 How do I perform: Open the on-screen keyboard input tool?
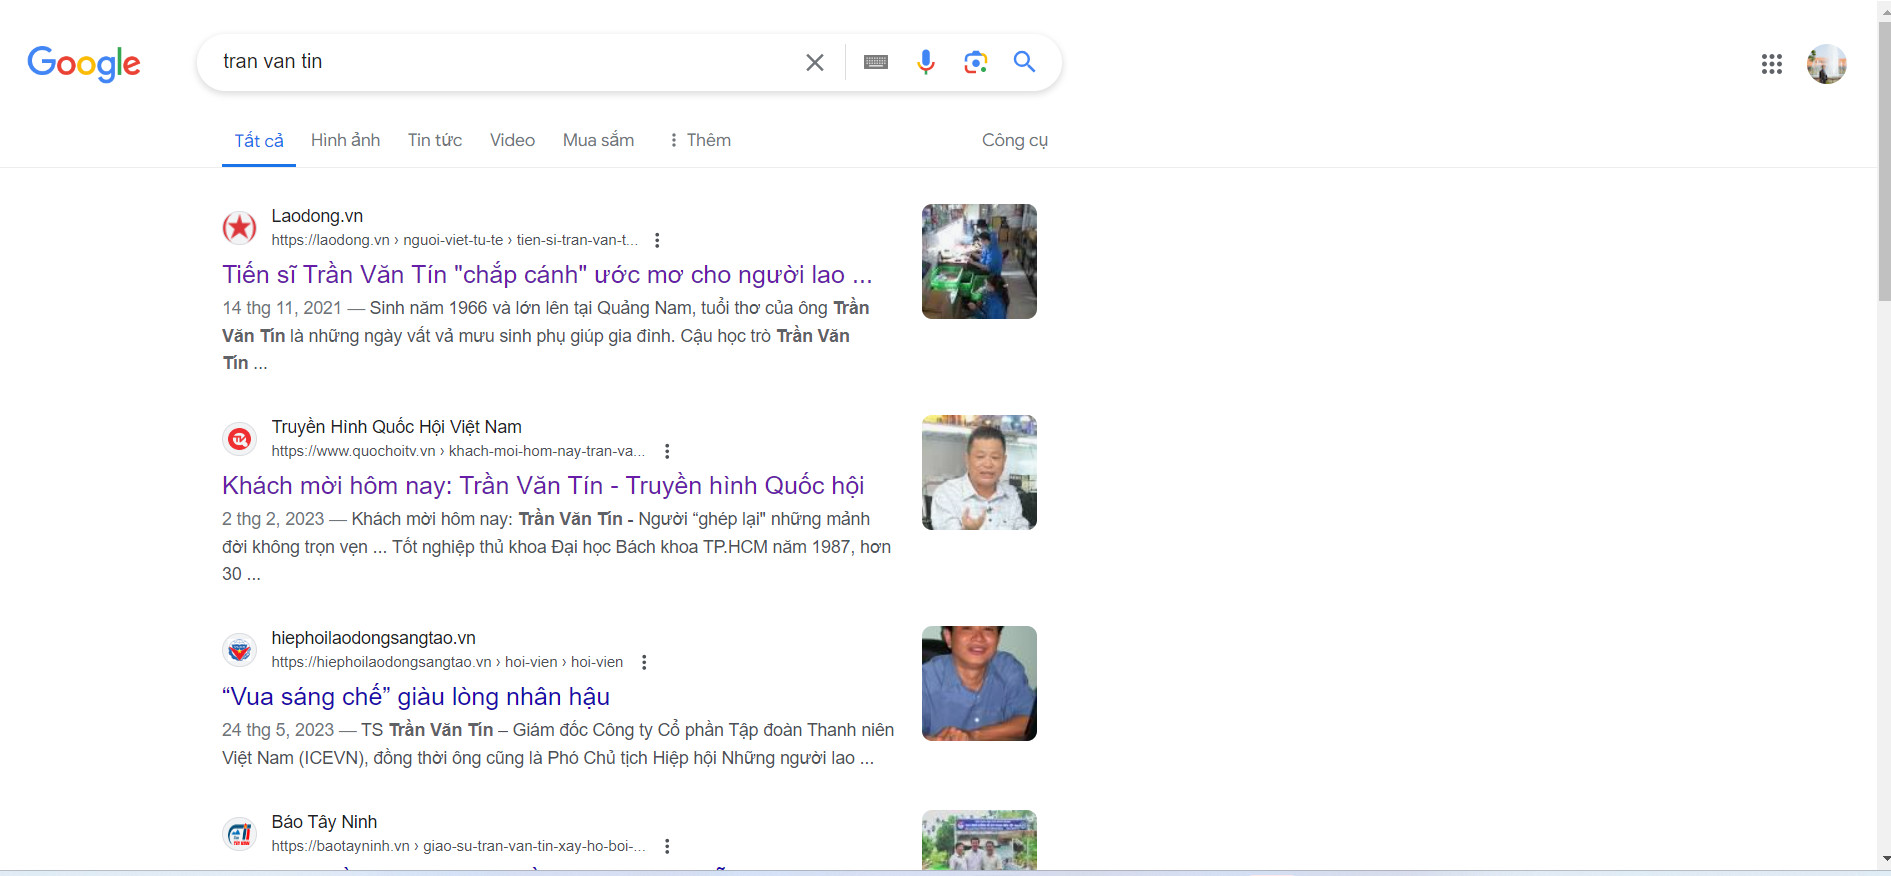point(875,62)
